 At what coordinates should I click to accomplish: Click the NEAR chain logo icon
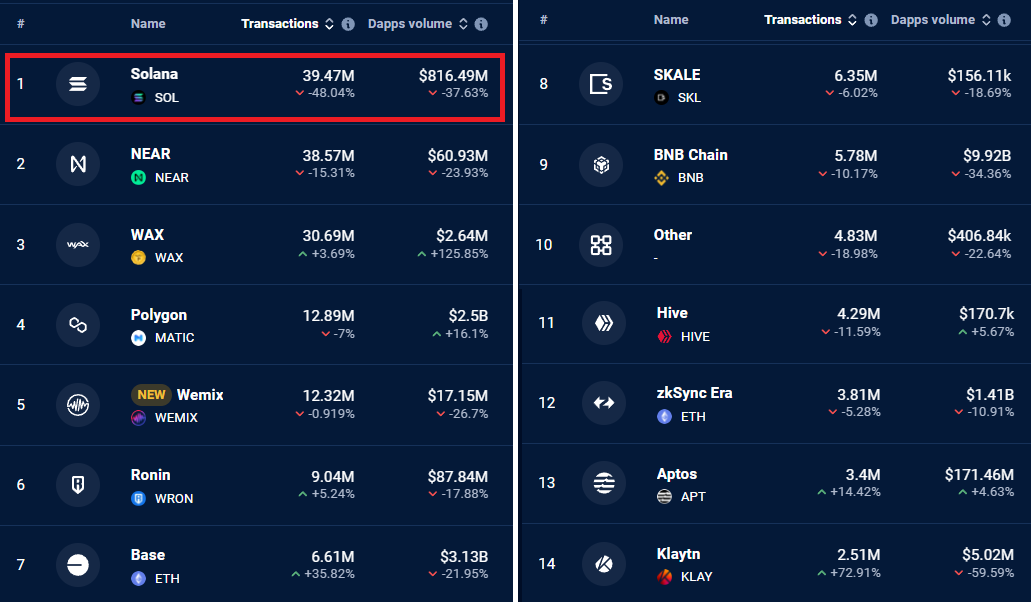coord(78,165)
